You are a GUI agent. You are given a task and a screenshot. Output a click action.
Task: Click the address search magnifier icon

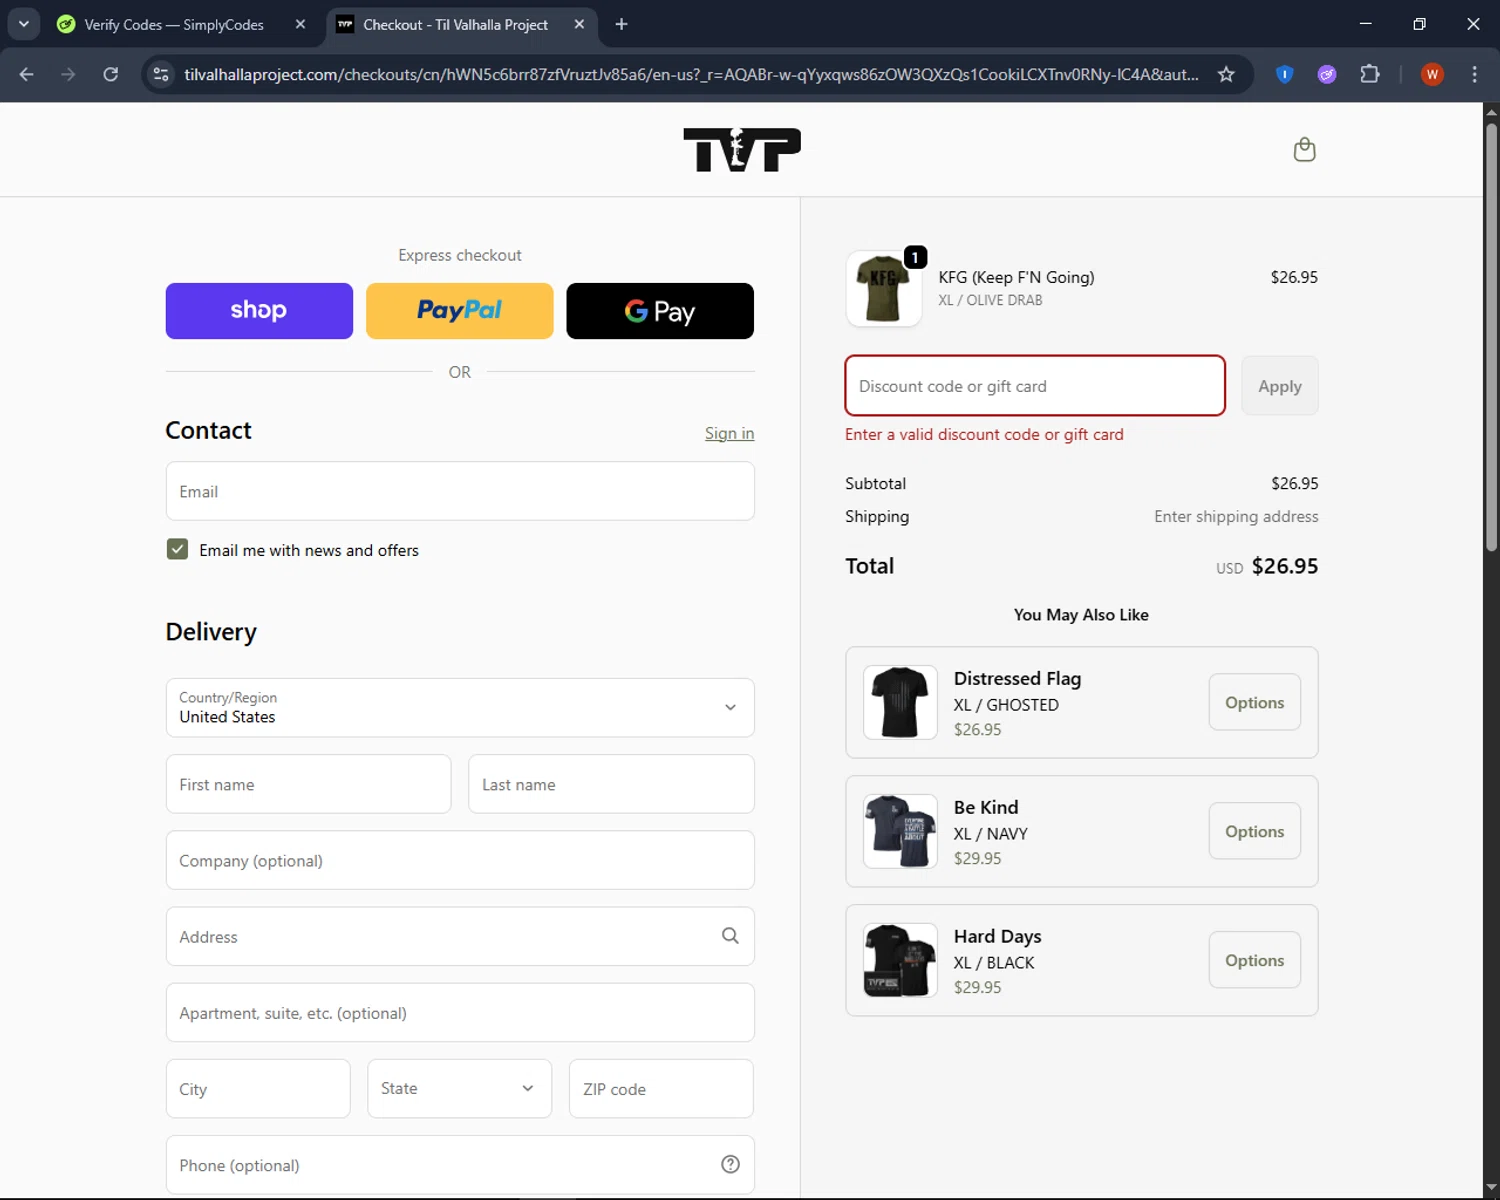pyautogui.click(x=730, y=936)
